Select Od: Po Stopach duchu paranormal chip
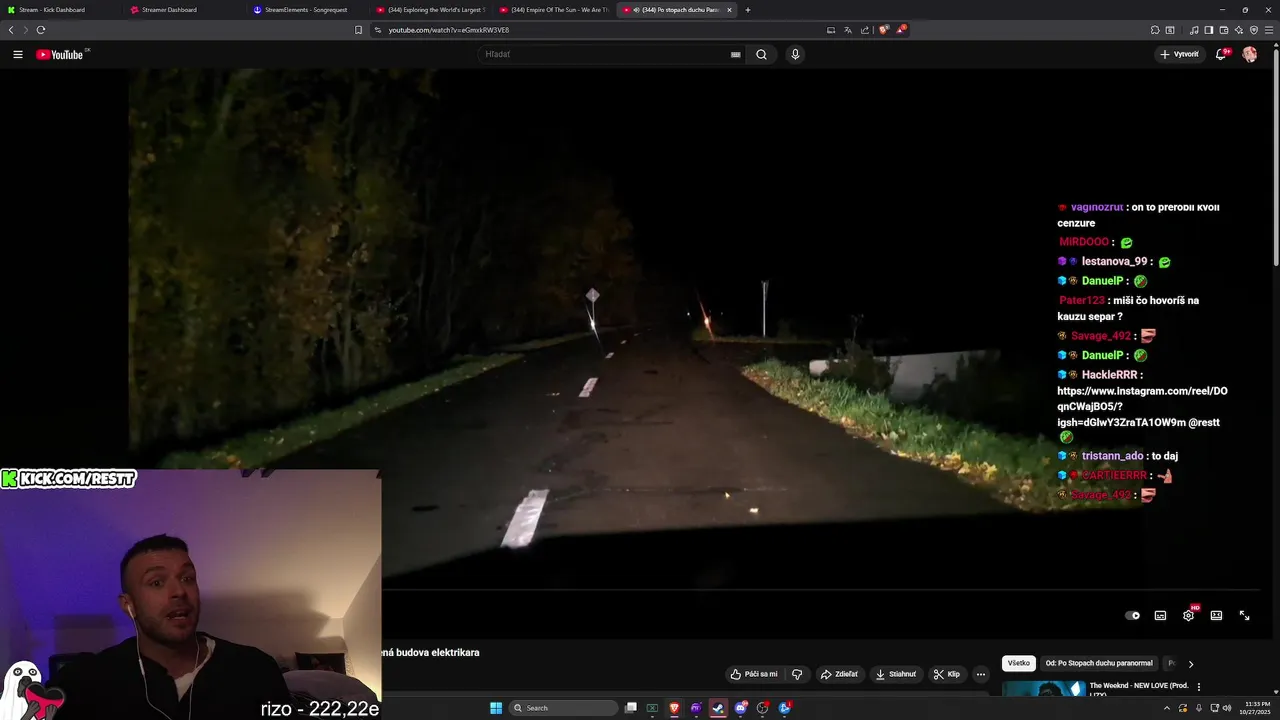 click(1098, 663)
